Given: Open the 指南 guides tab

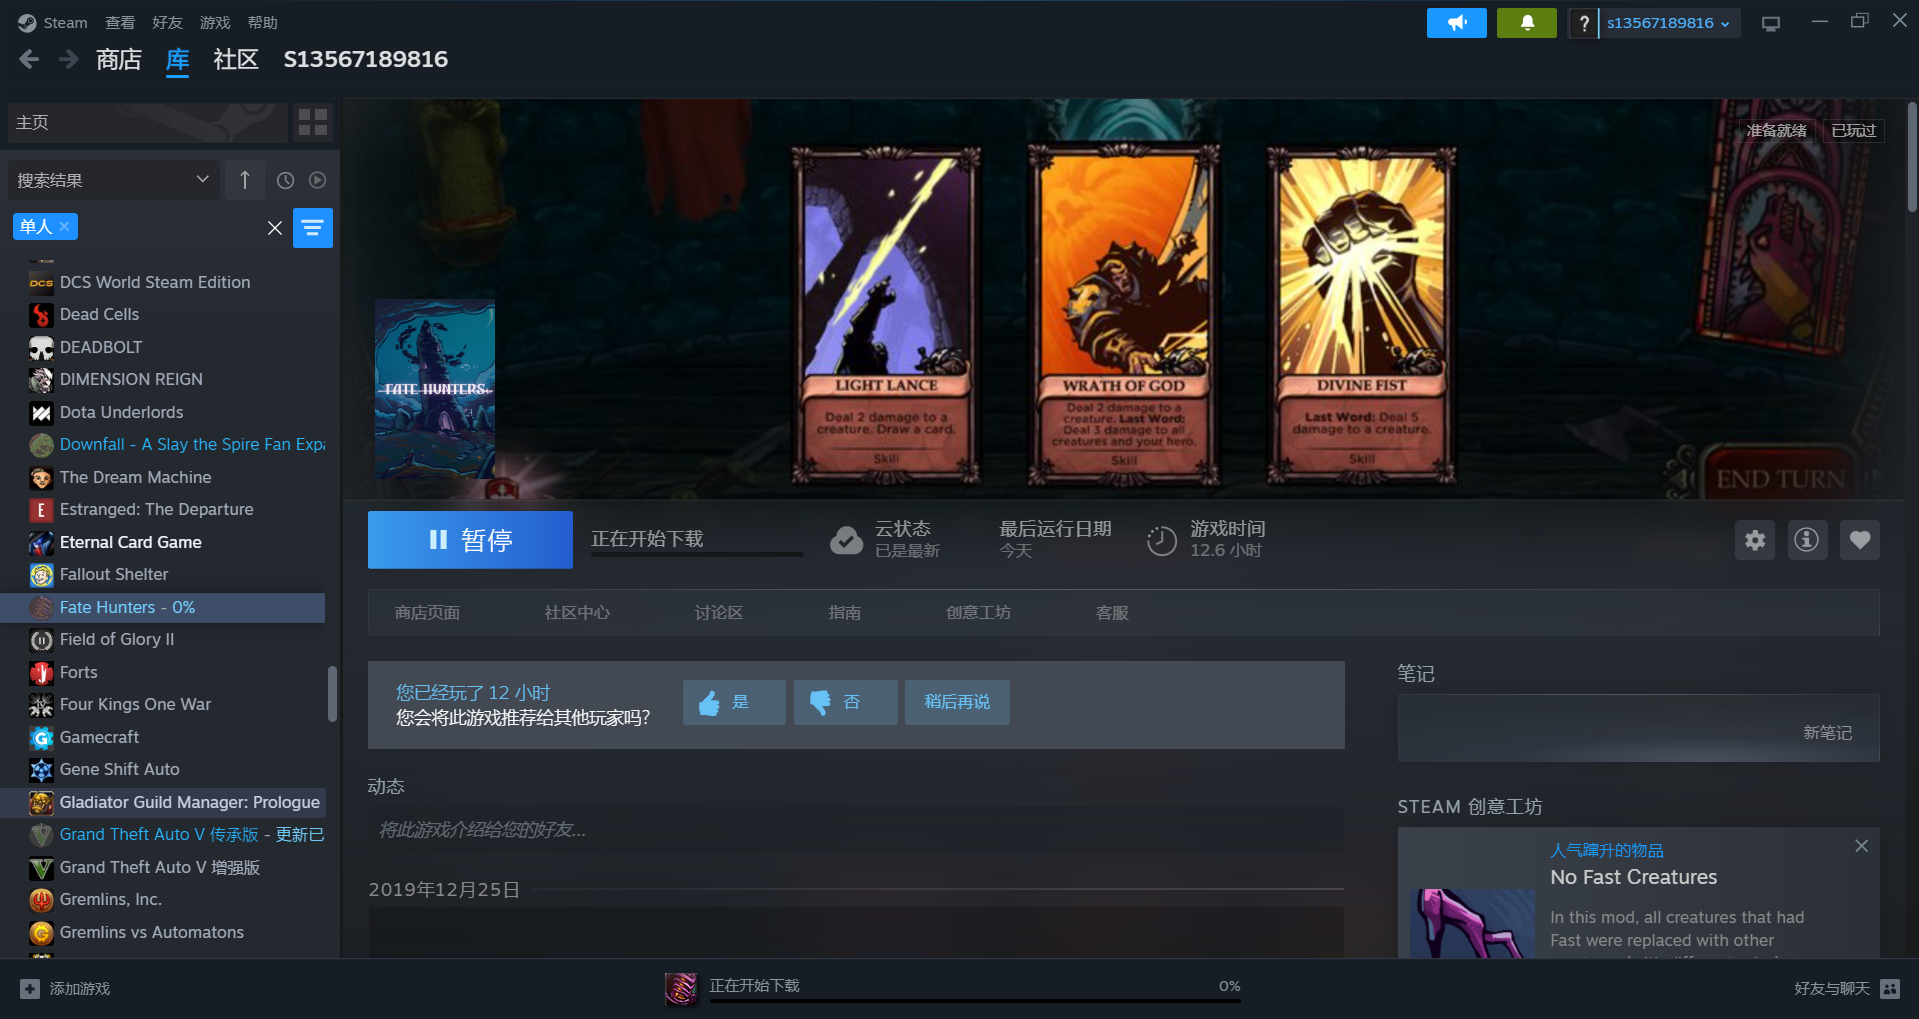Looking at the screenshot, I should (x=845, y=612).
